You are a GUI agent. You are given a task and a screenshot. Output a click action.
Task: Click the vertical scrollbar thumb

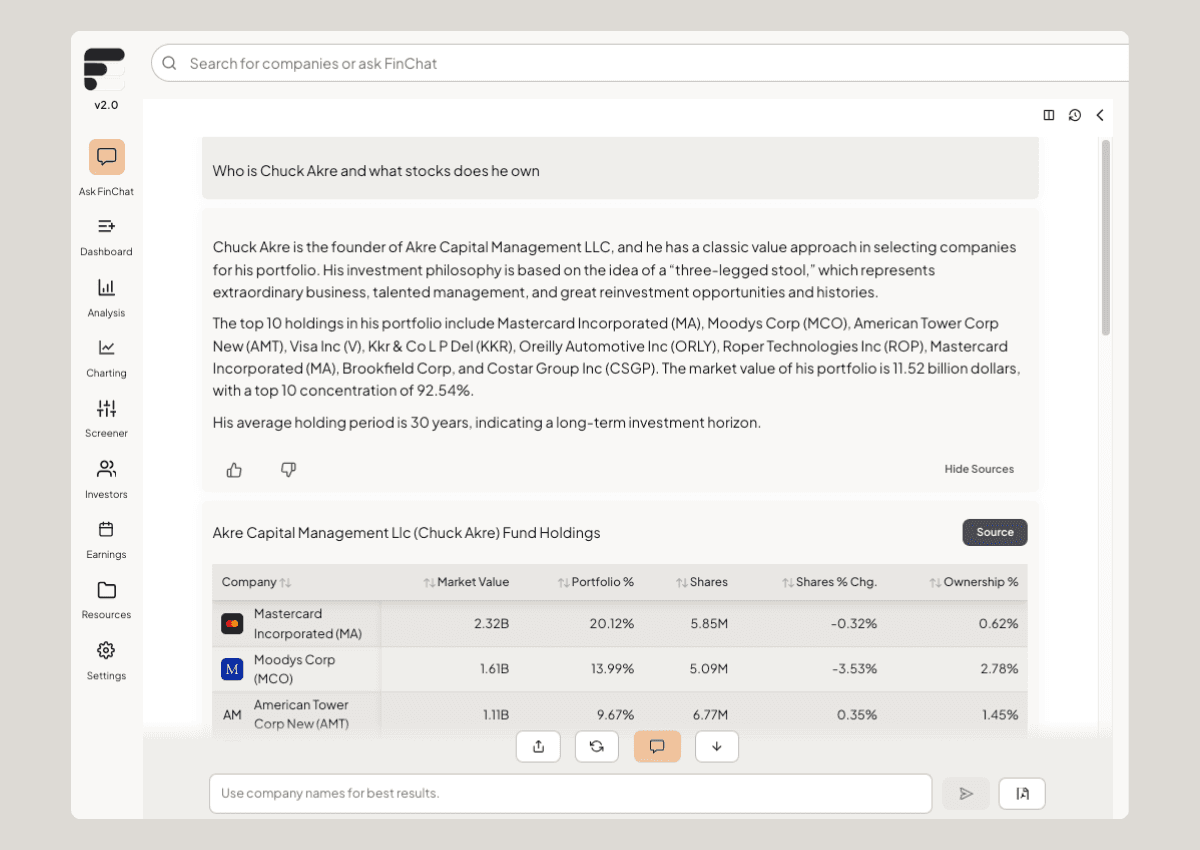[1106, 237]
